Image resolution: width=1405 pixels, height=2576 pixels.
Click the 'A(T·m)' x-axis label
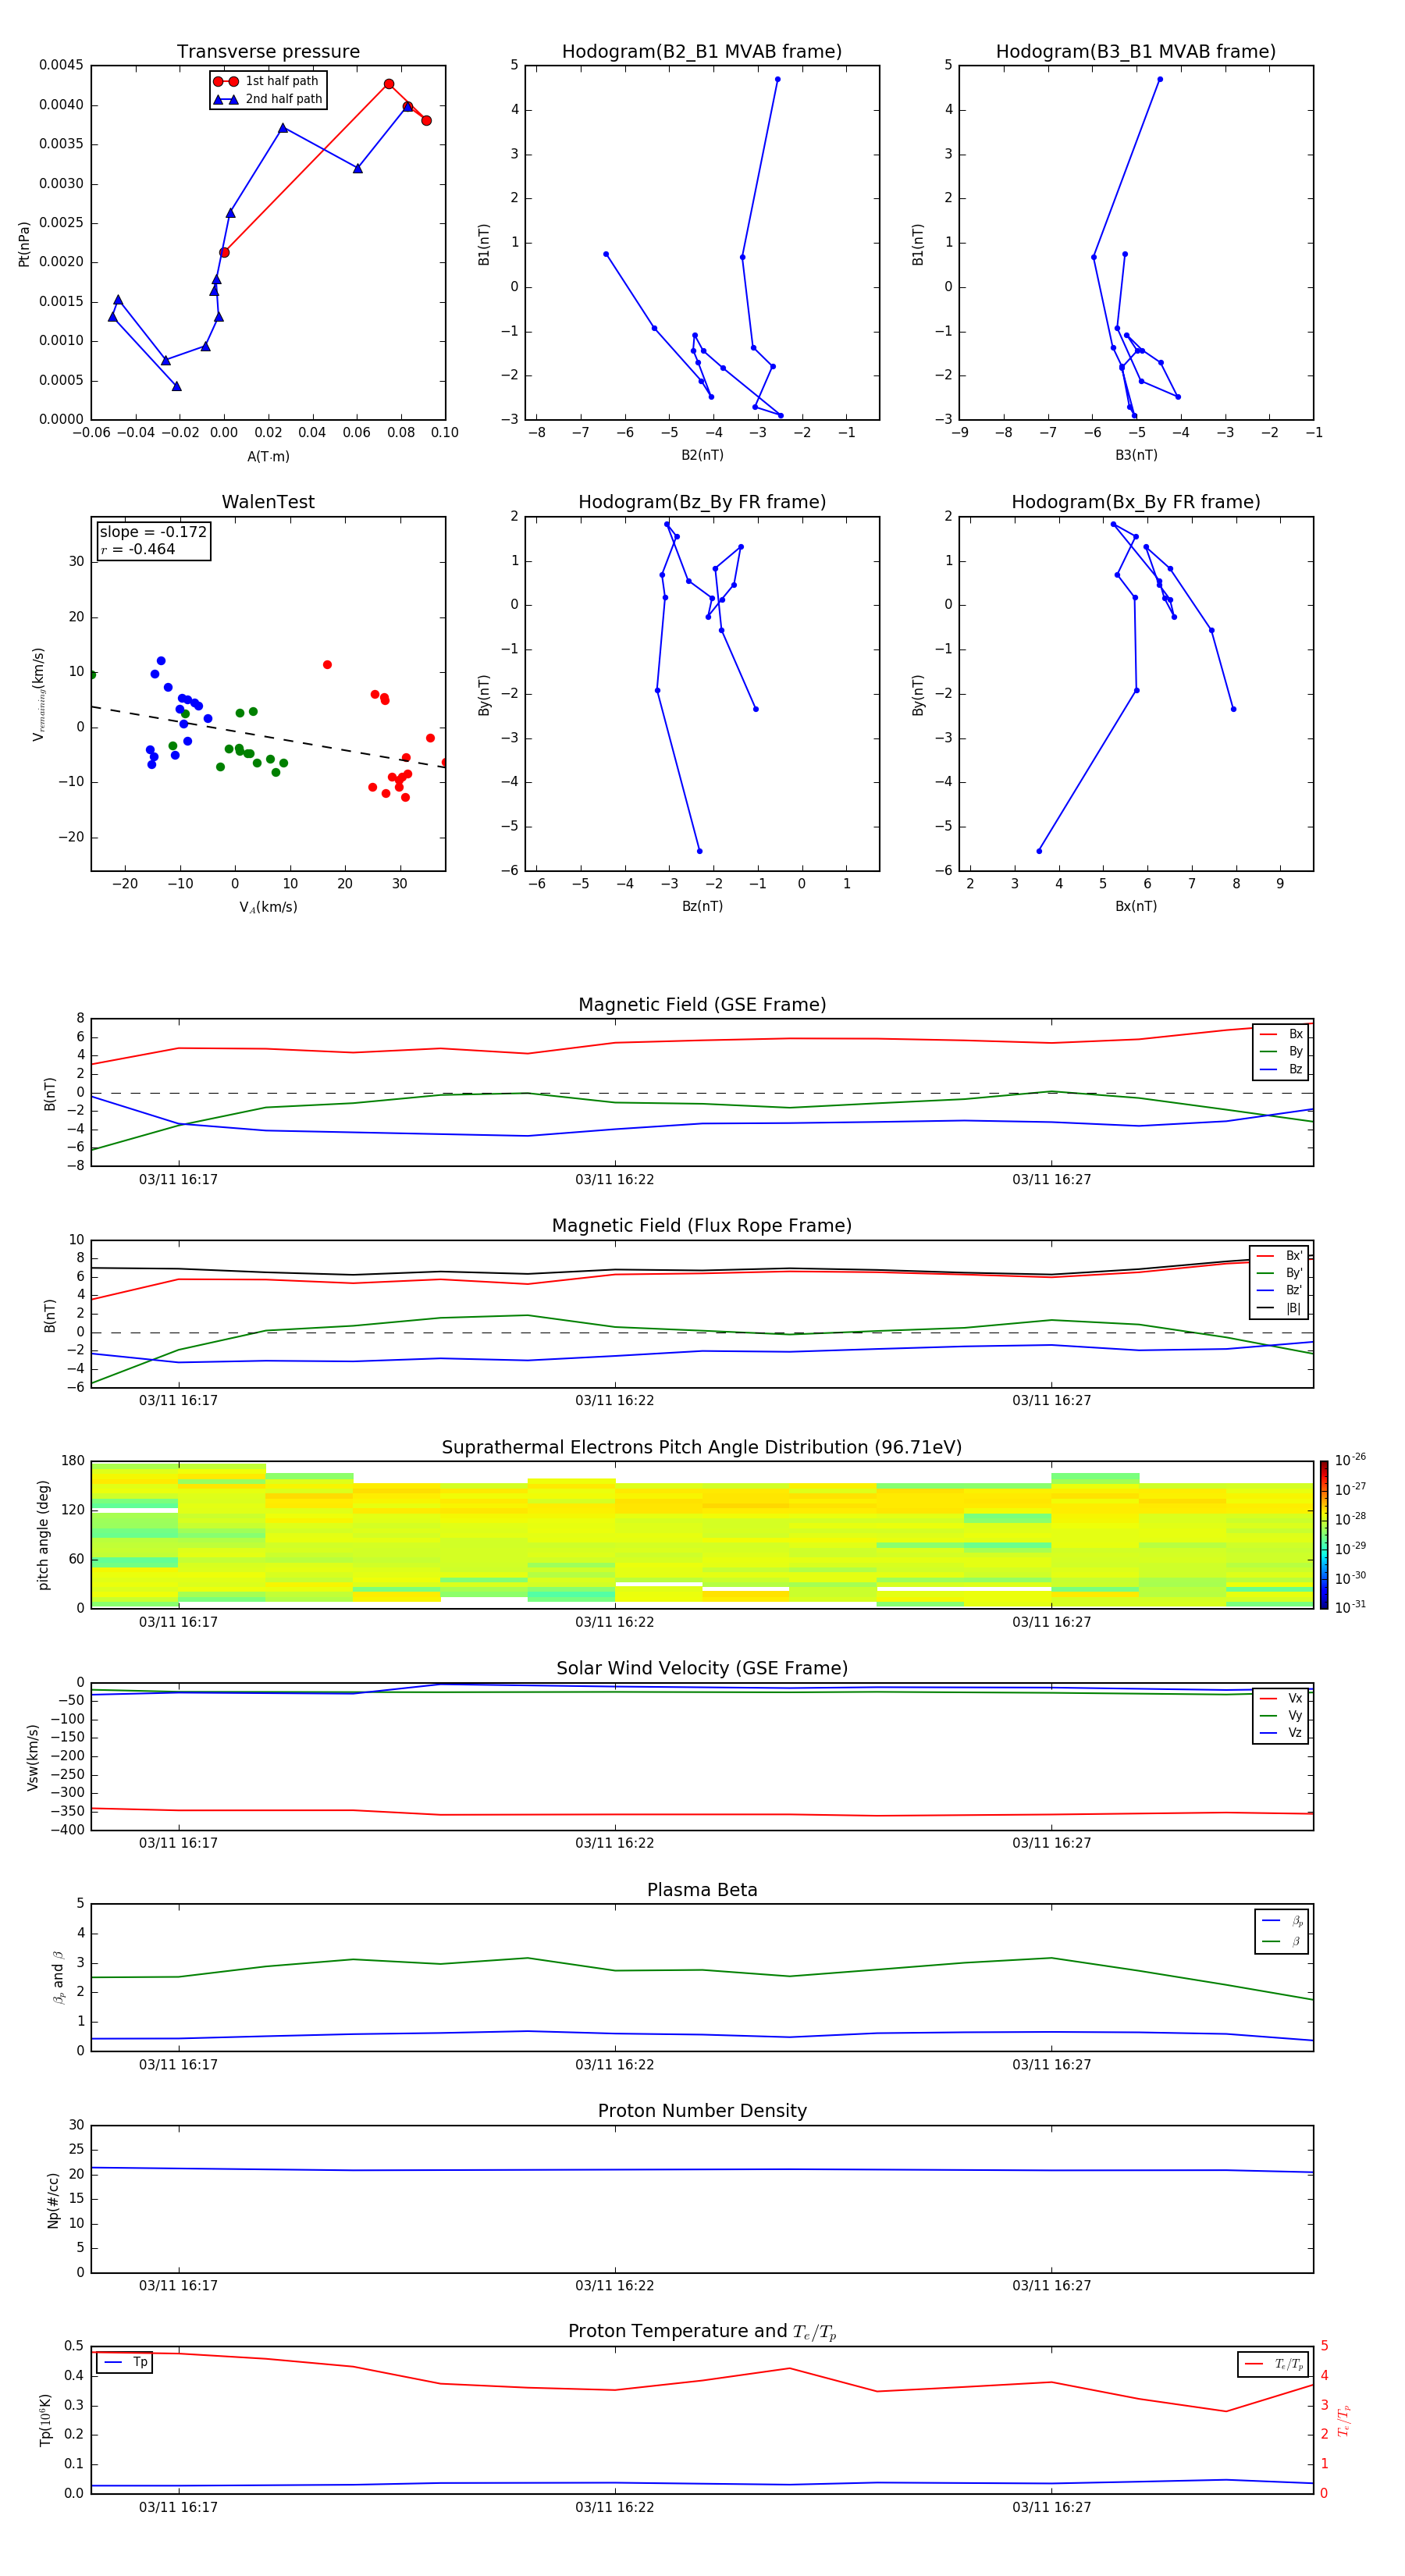268,457
